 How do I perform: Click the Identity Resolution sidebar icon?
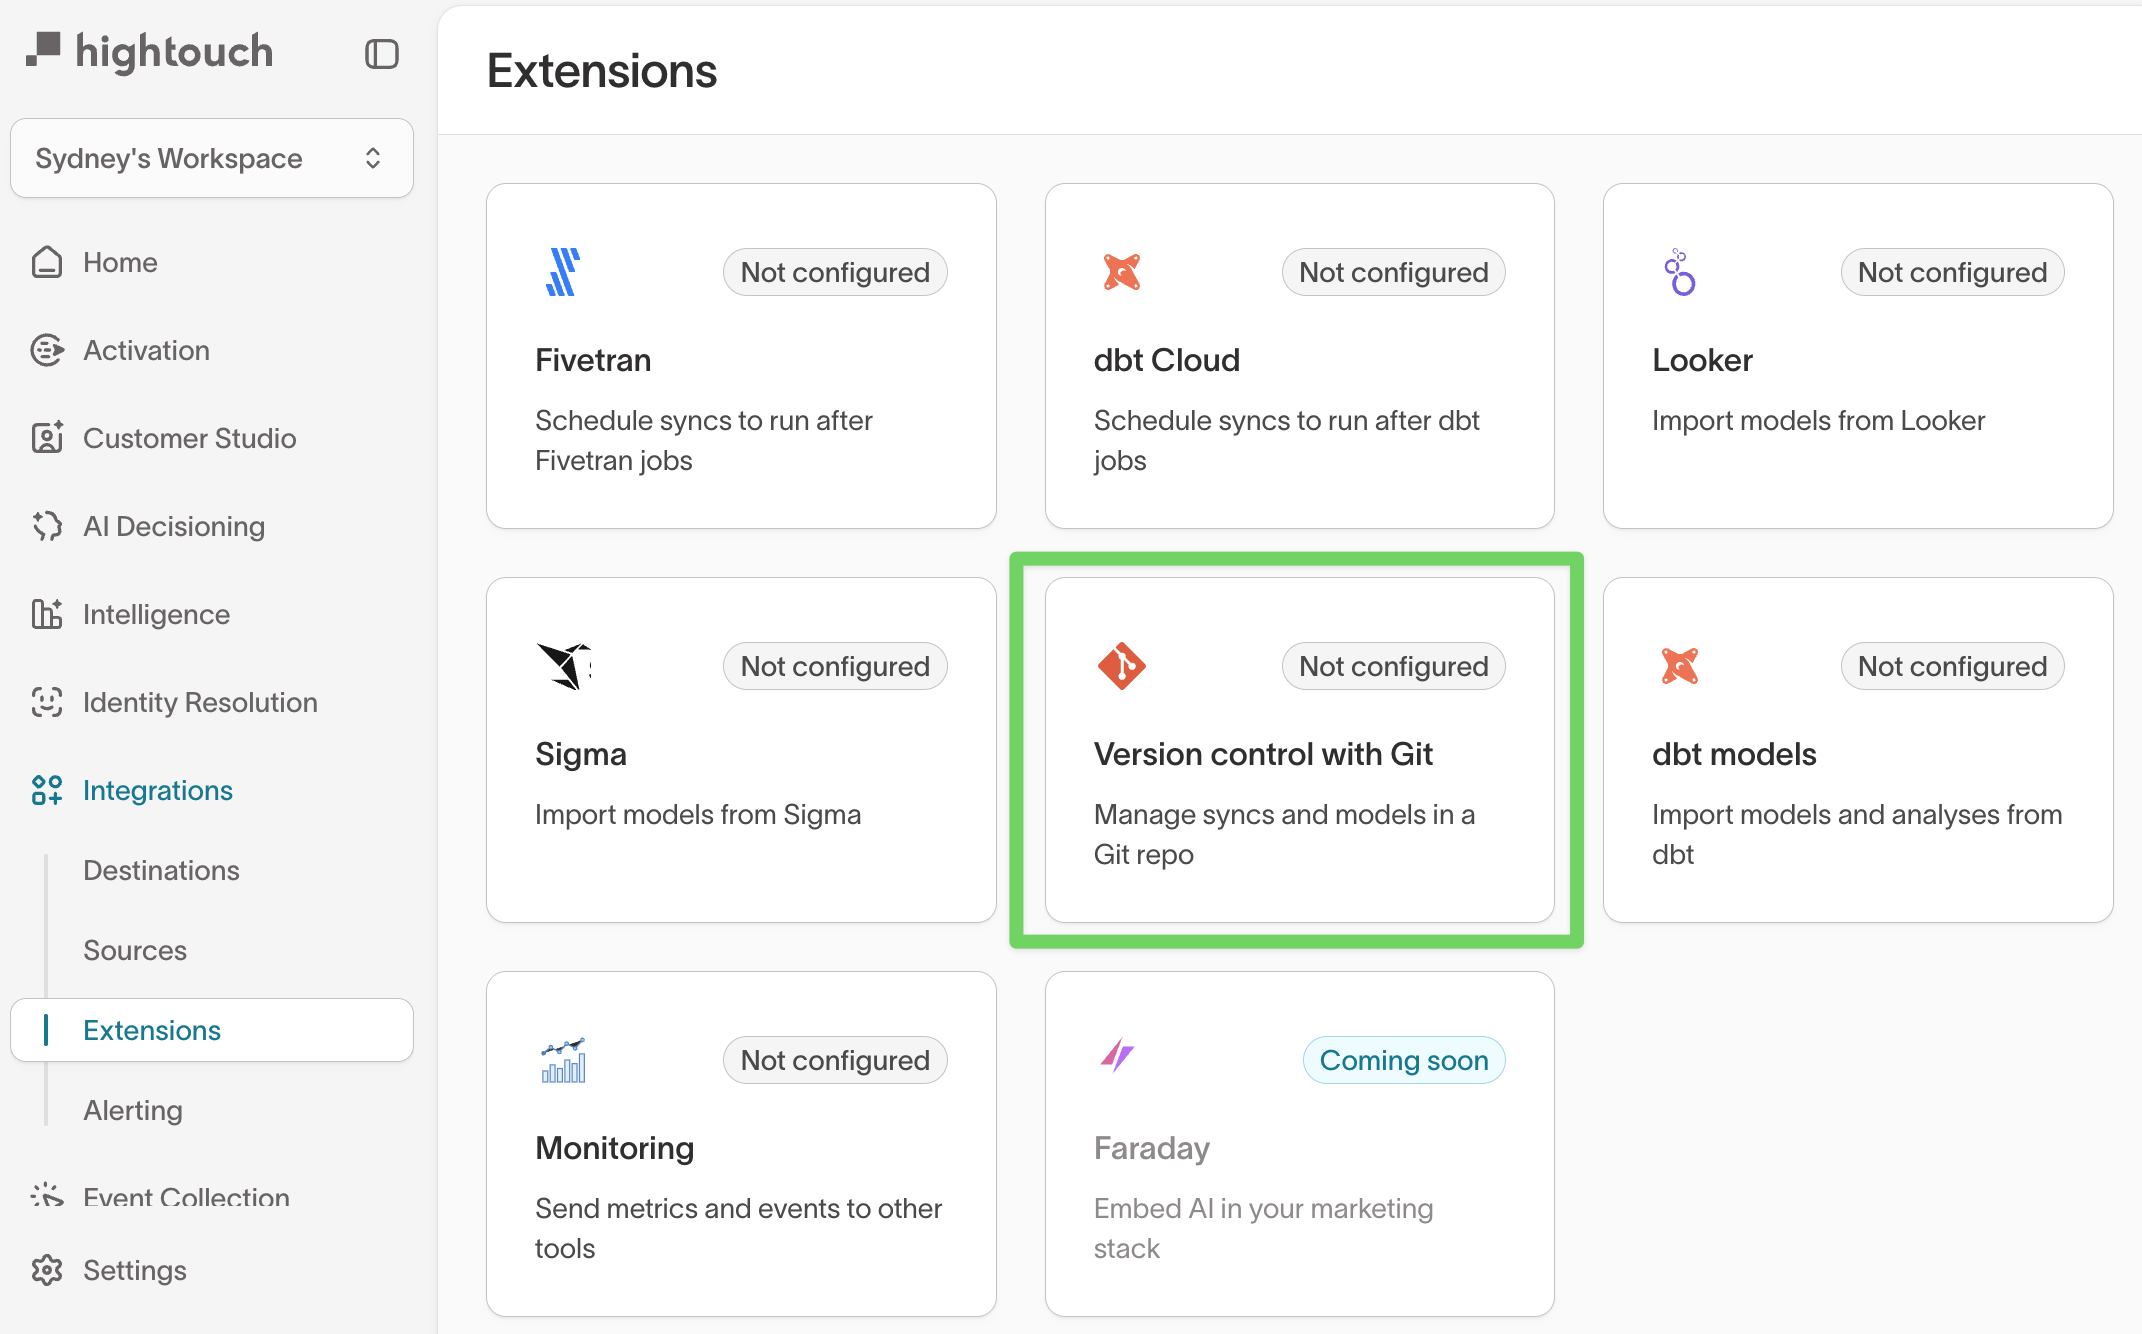(47, 702)
